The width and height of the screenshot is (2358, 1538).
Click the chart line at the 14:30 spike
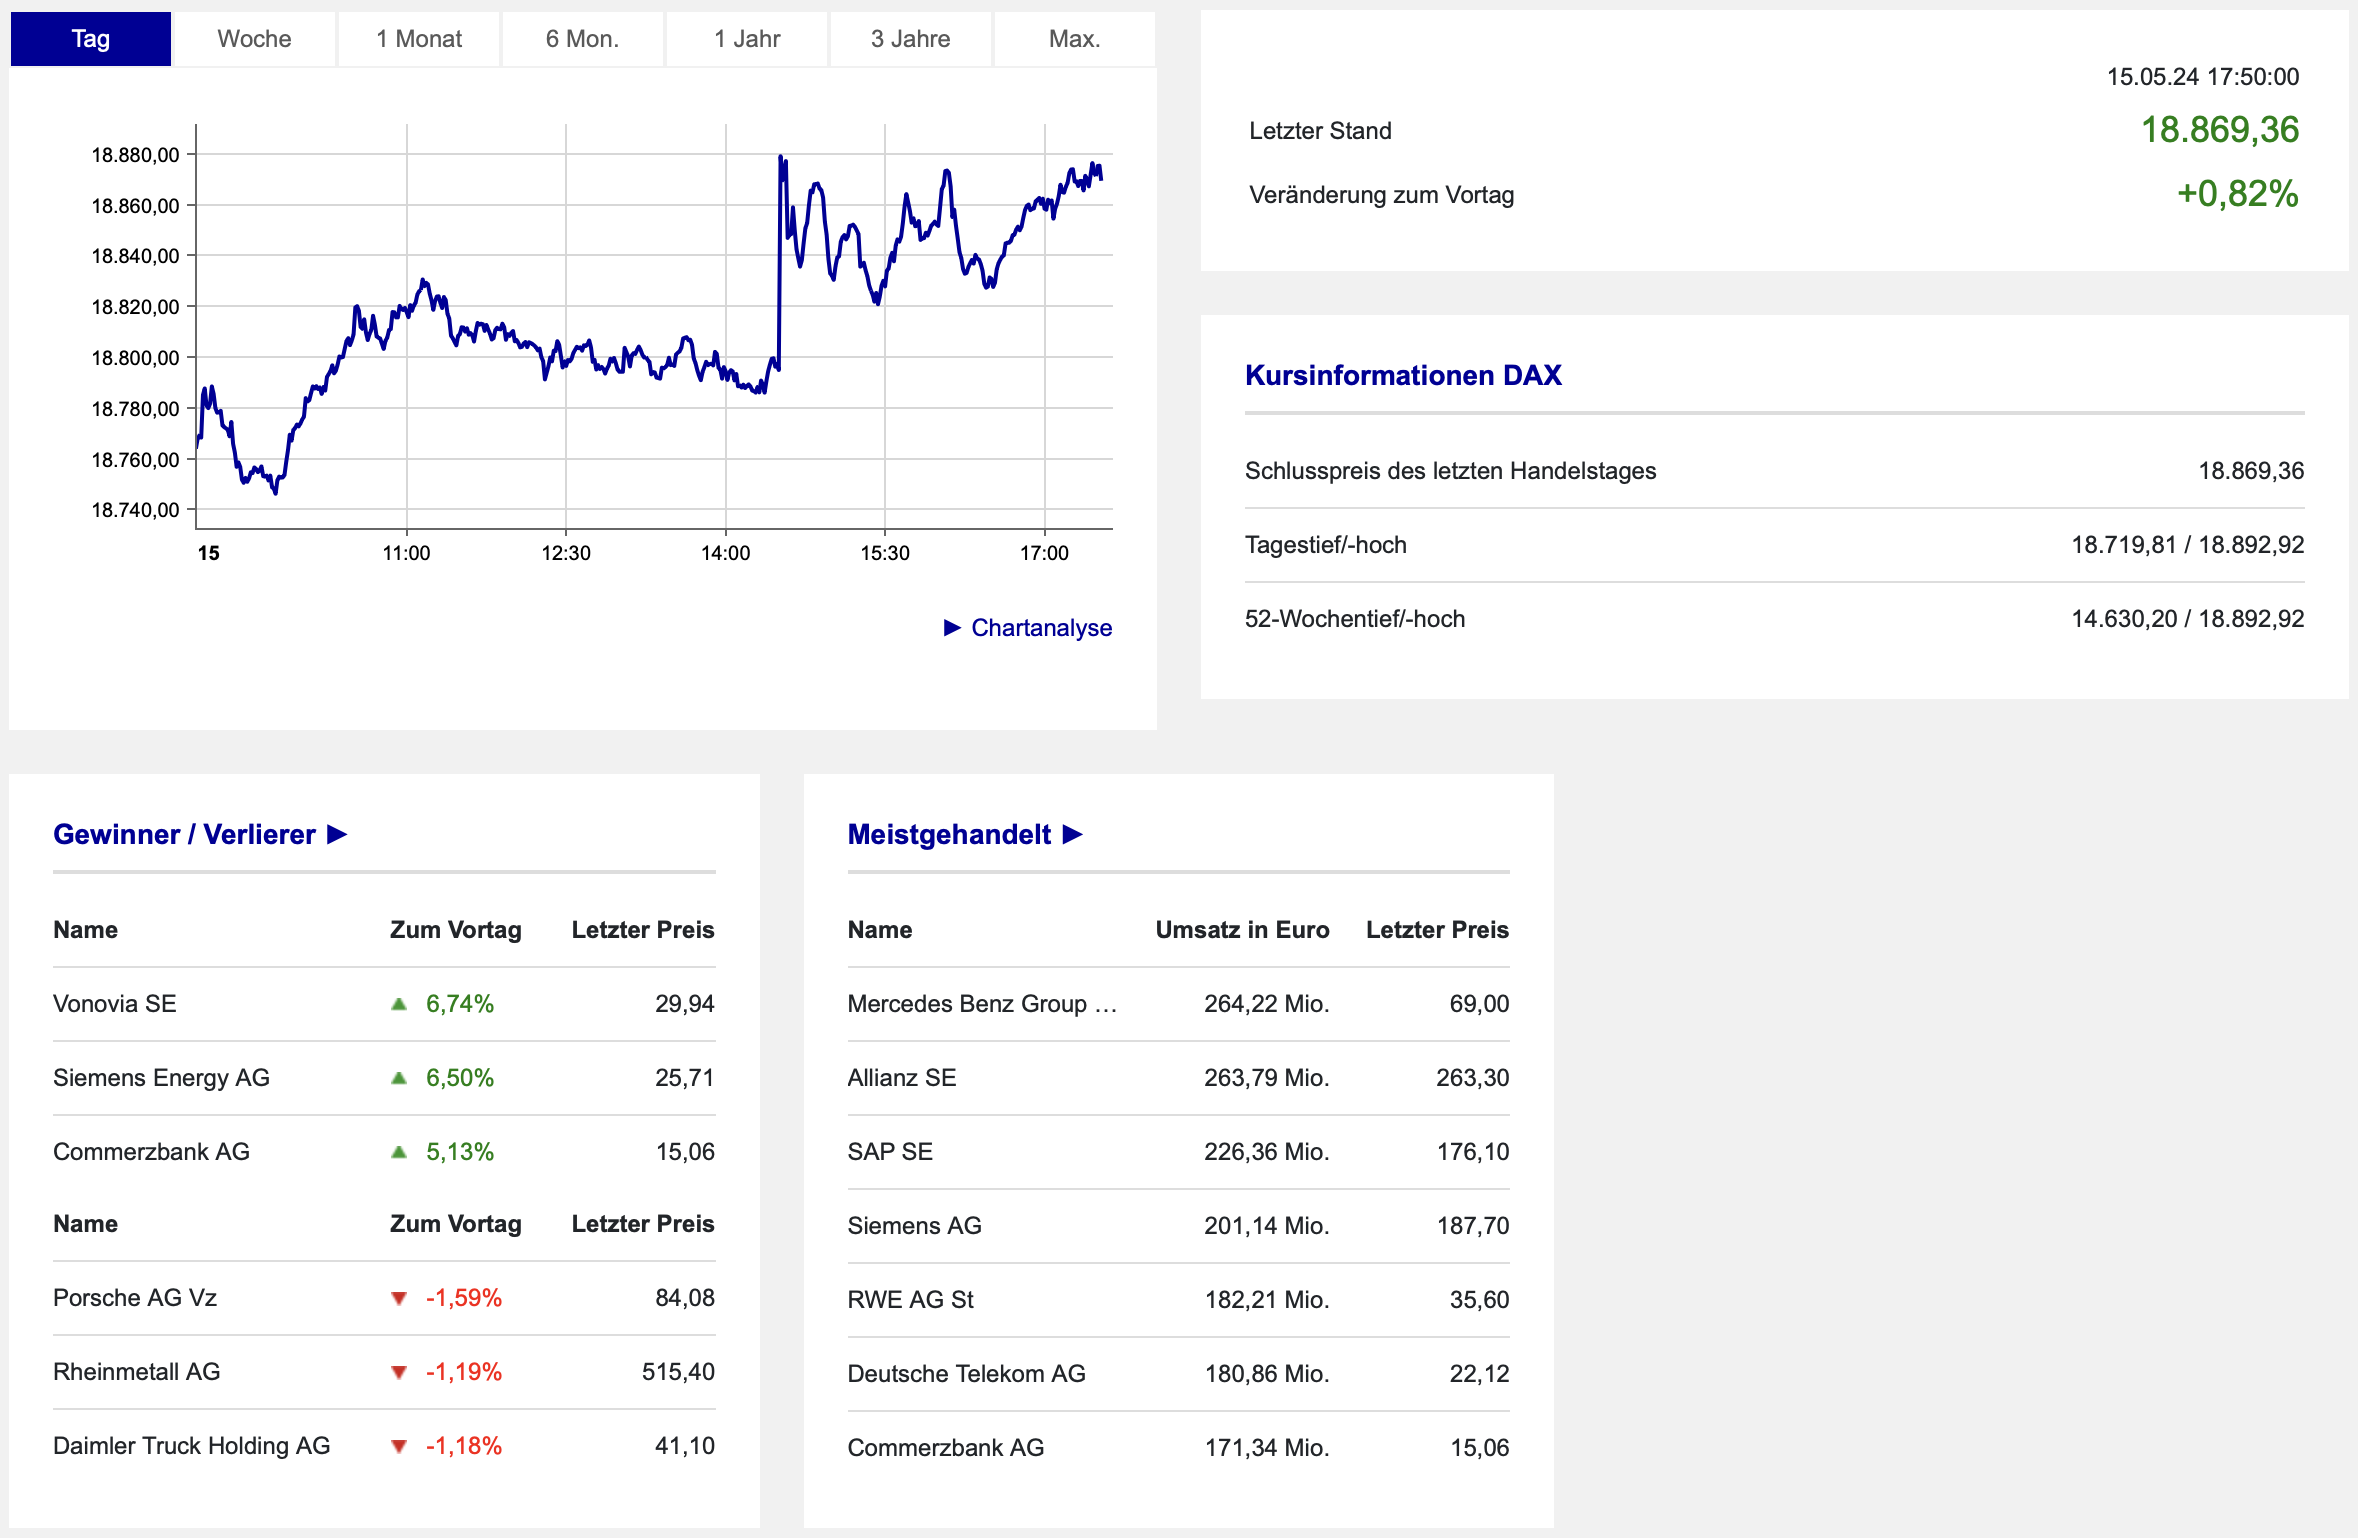click(x=780, y=260)
